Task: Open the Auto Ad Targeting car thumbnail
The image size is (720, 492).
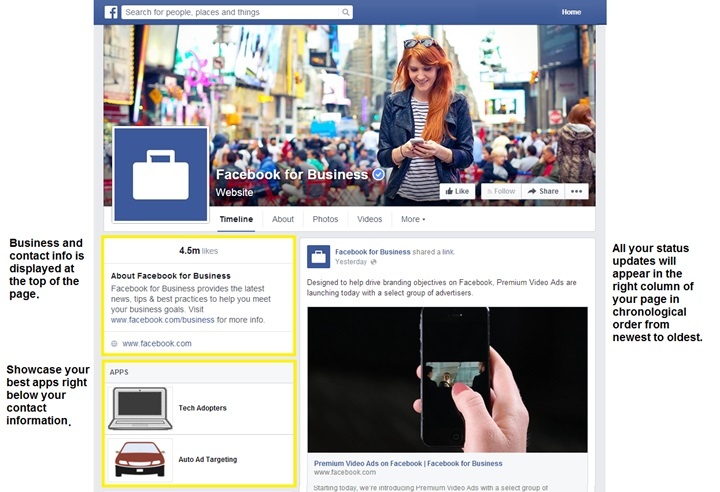Action: tap(140, 459)
